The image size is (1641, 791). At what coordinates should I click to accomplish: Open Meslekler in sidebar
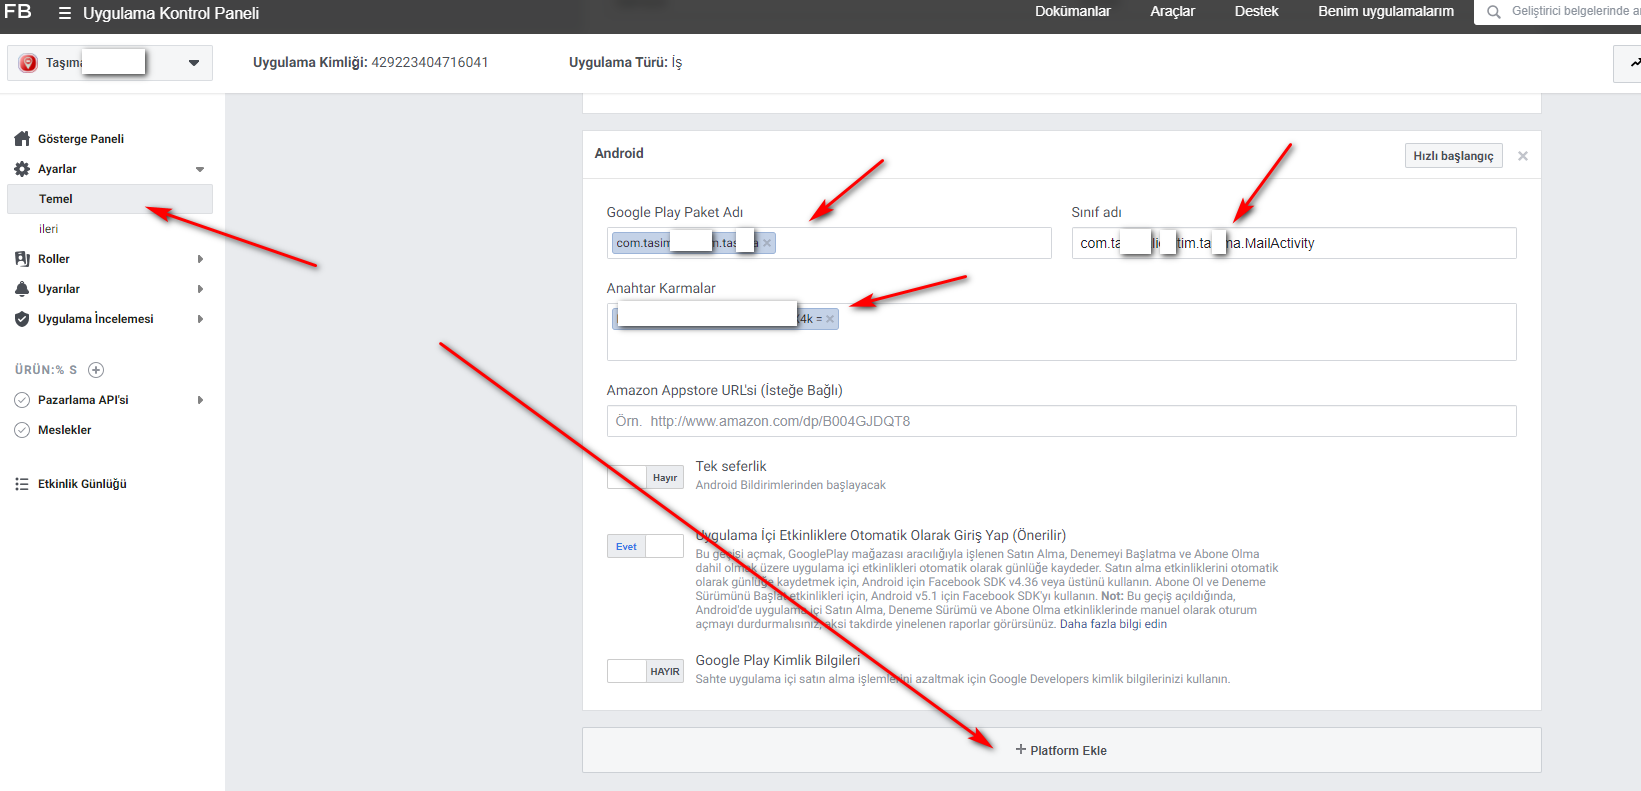65,430
